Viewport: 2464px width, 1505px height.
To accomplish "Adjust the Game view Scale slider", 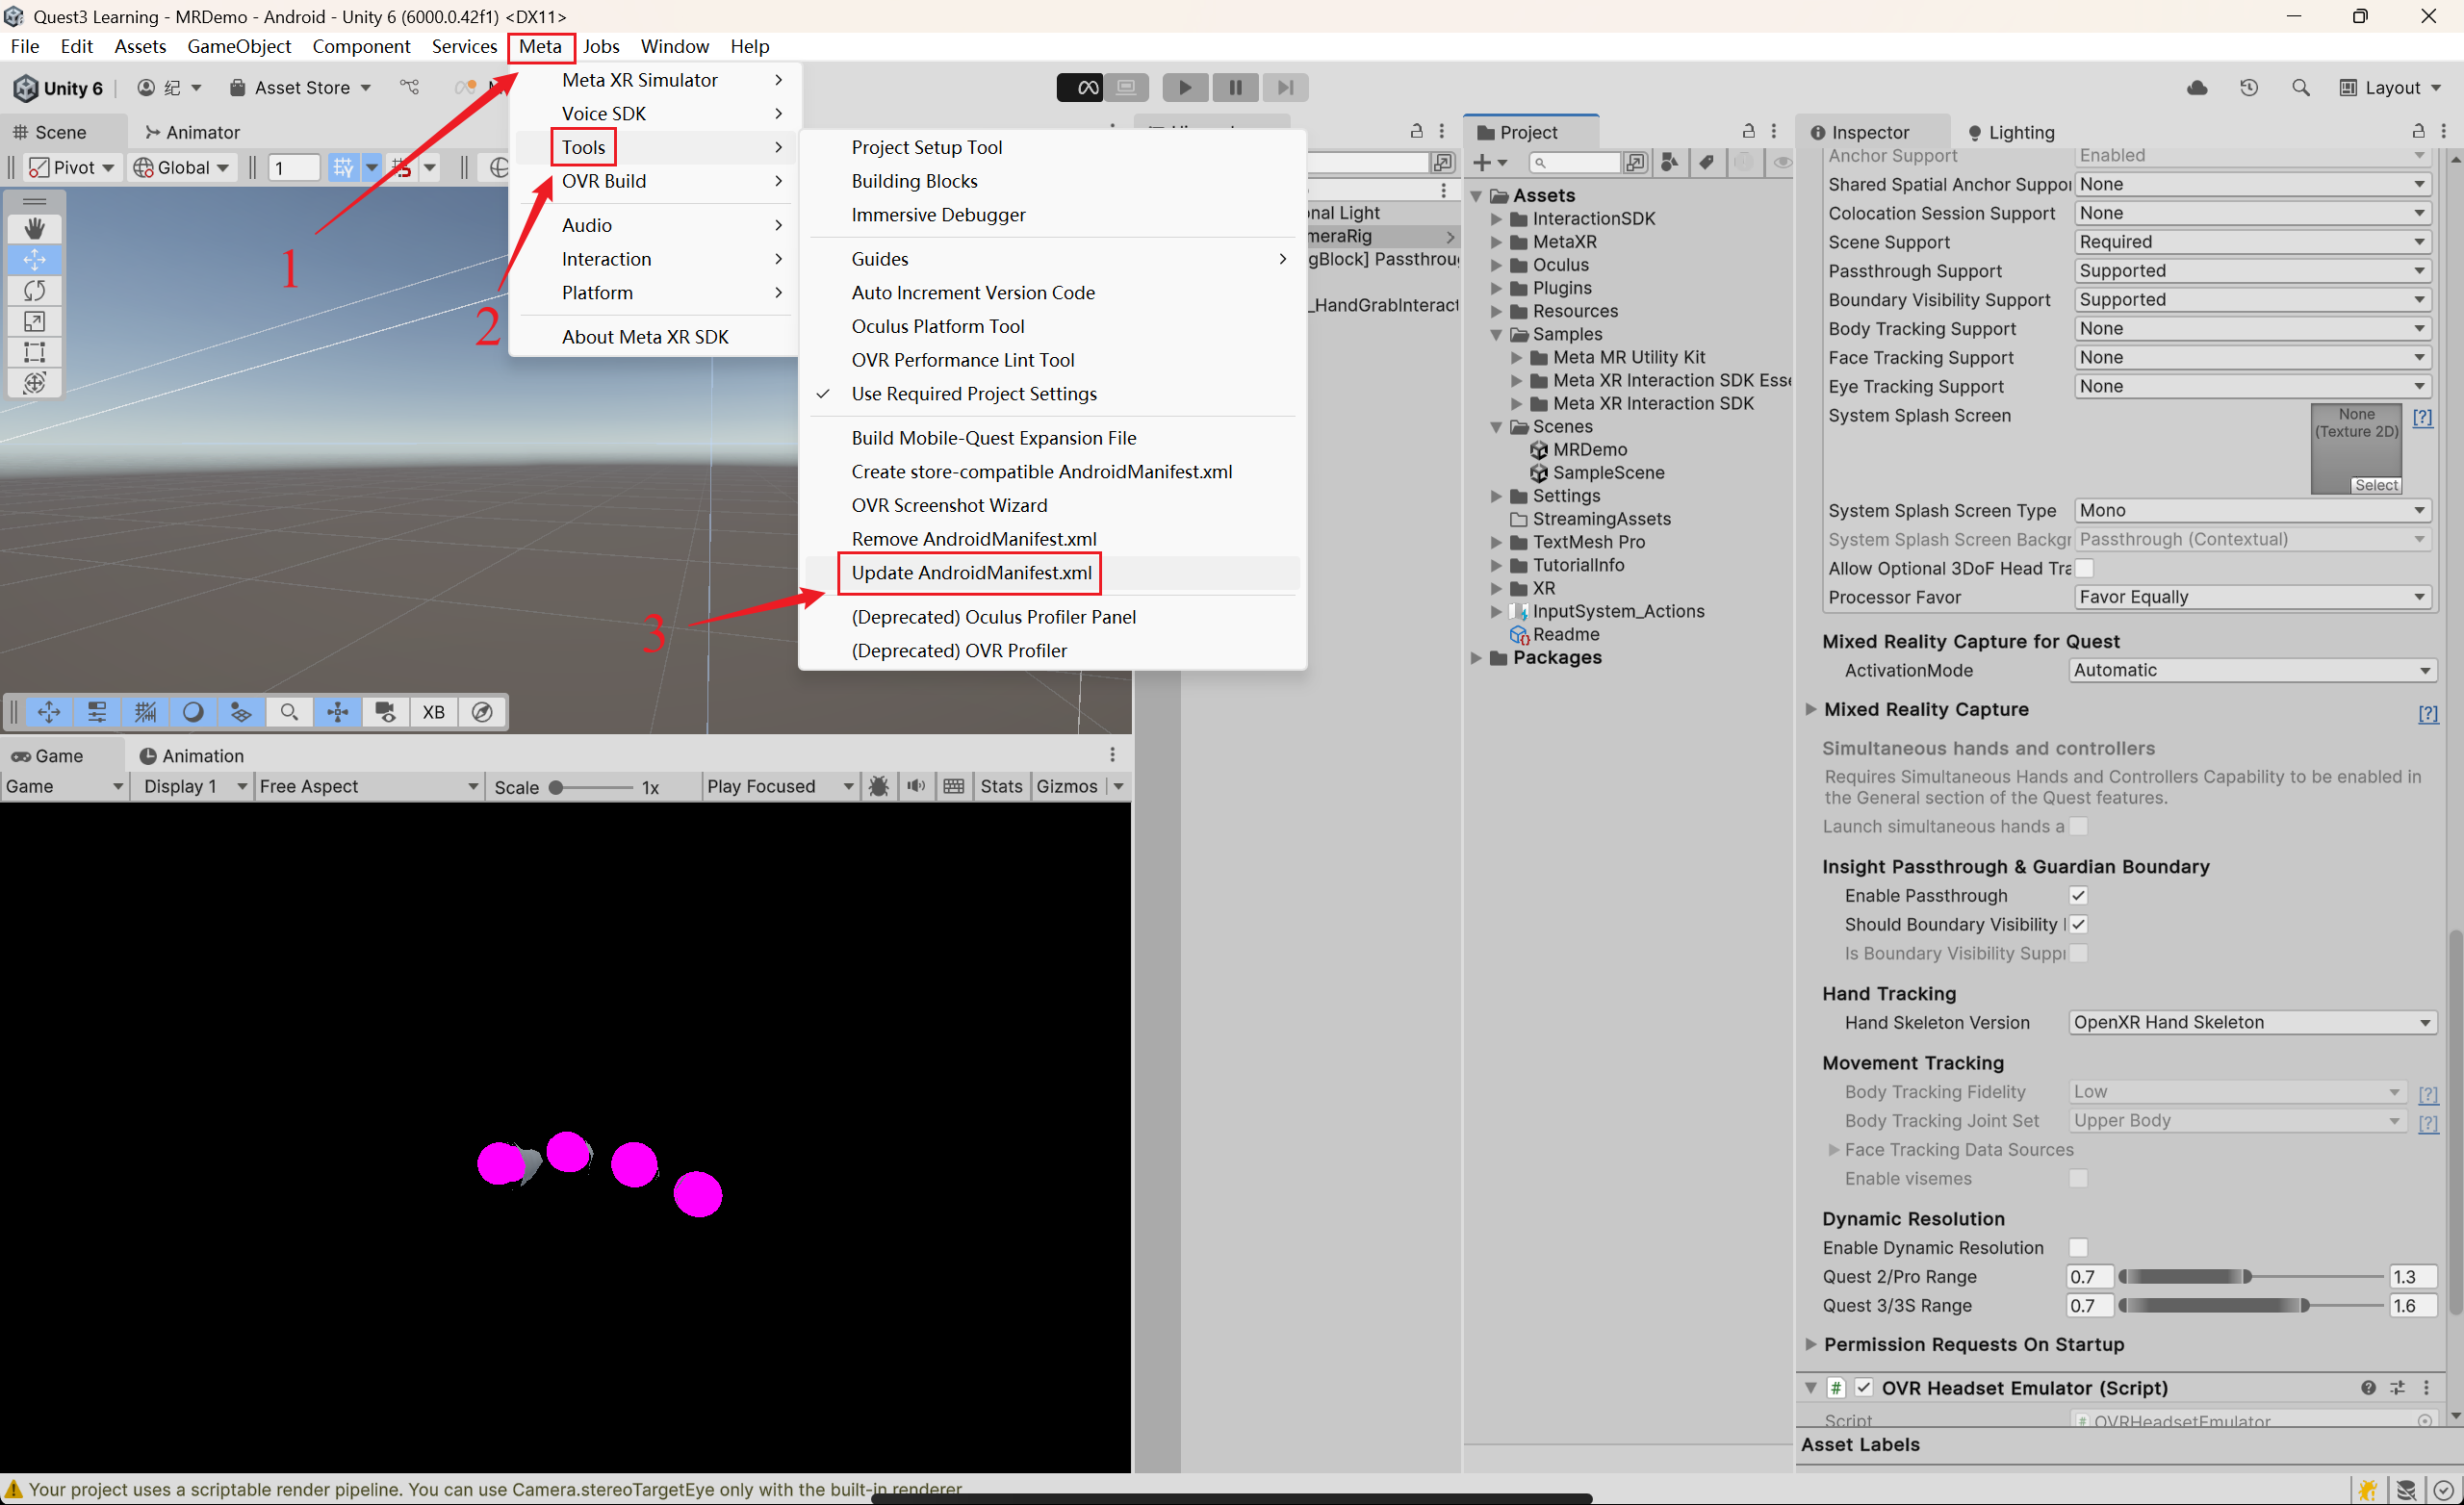I will [x=557, y=787].
